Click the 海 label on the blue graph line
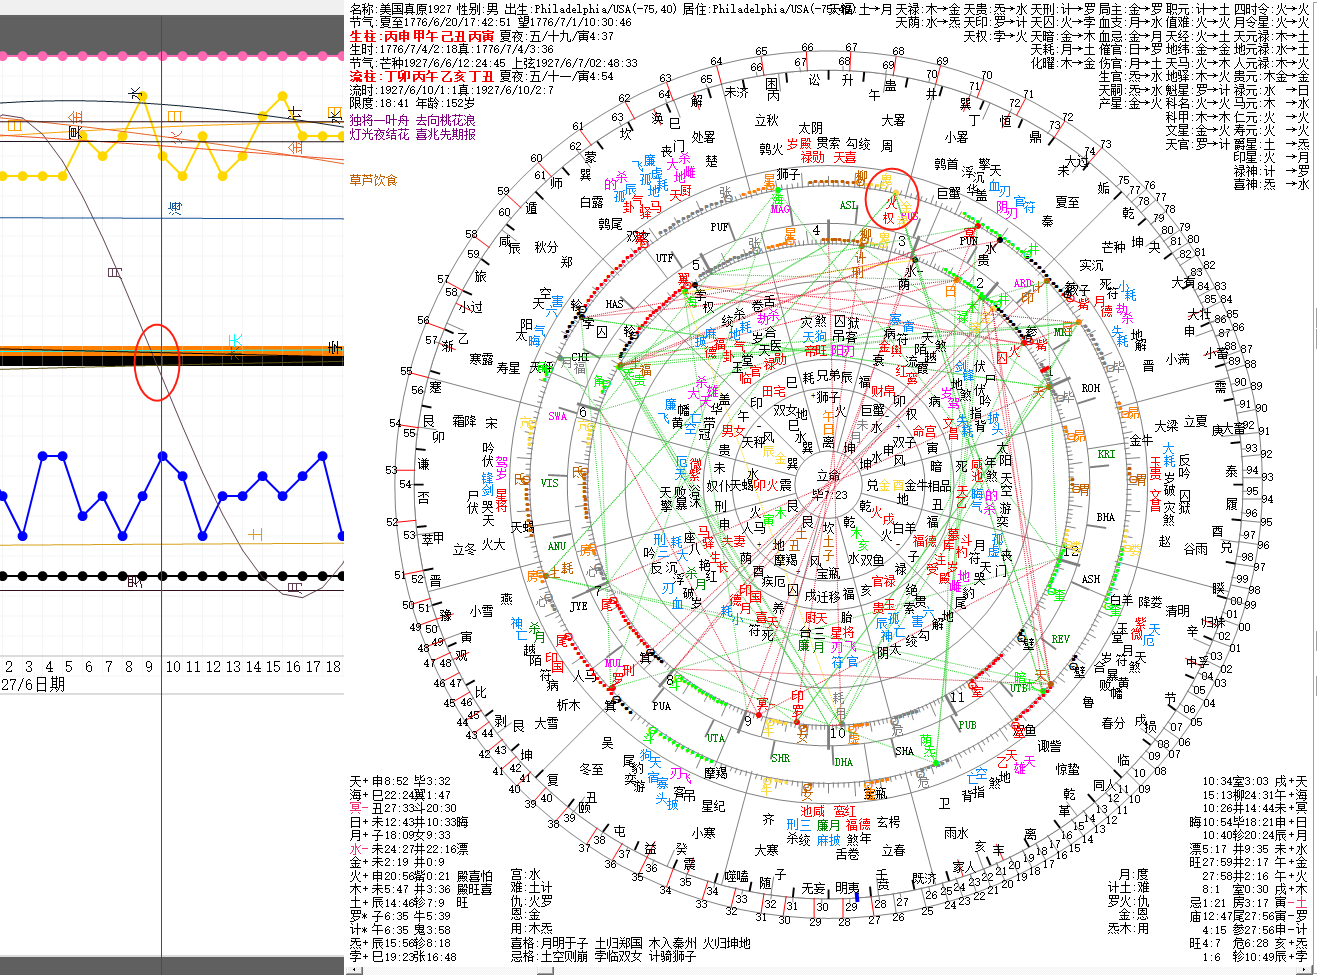The image size is (1317, 975). (175, 208)
